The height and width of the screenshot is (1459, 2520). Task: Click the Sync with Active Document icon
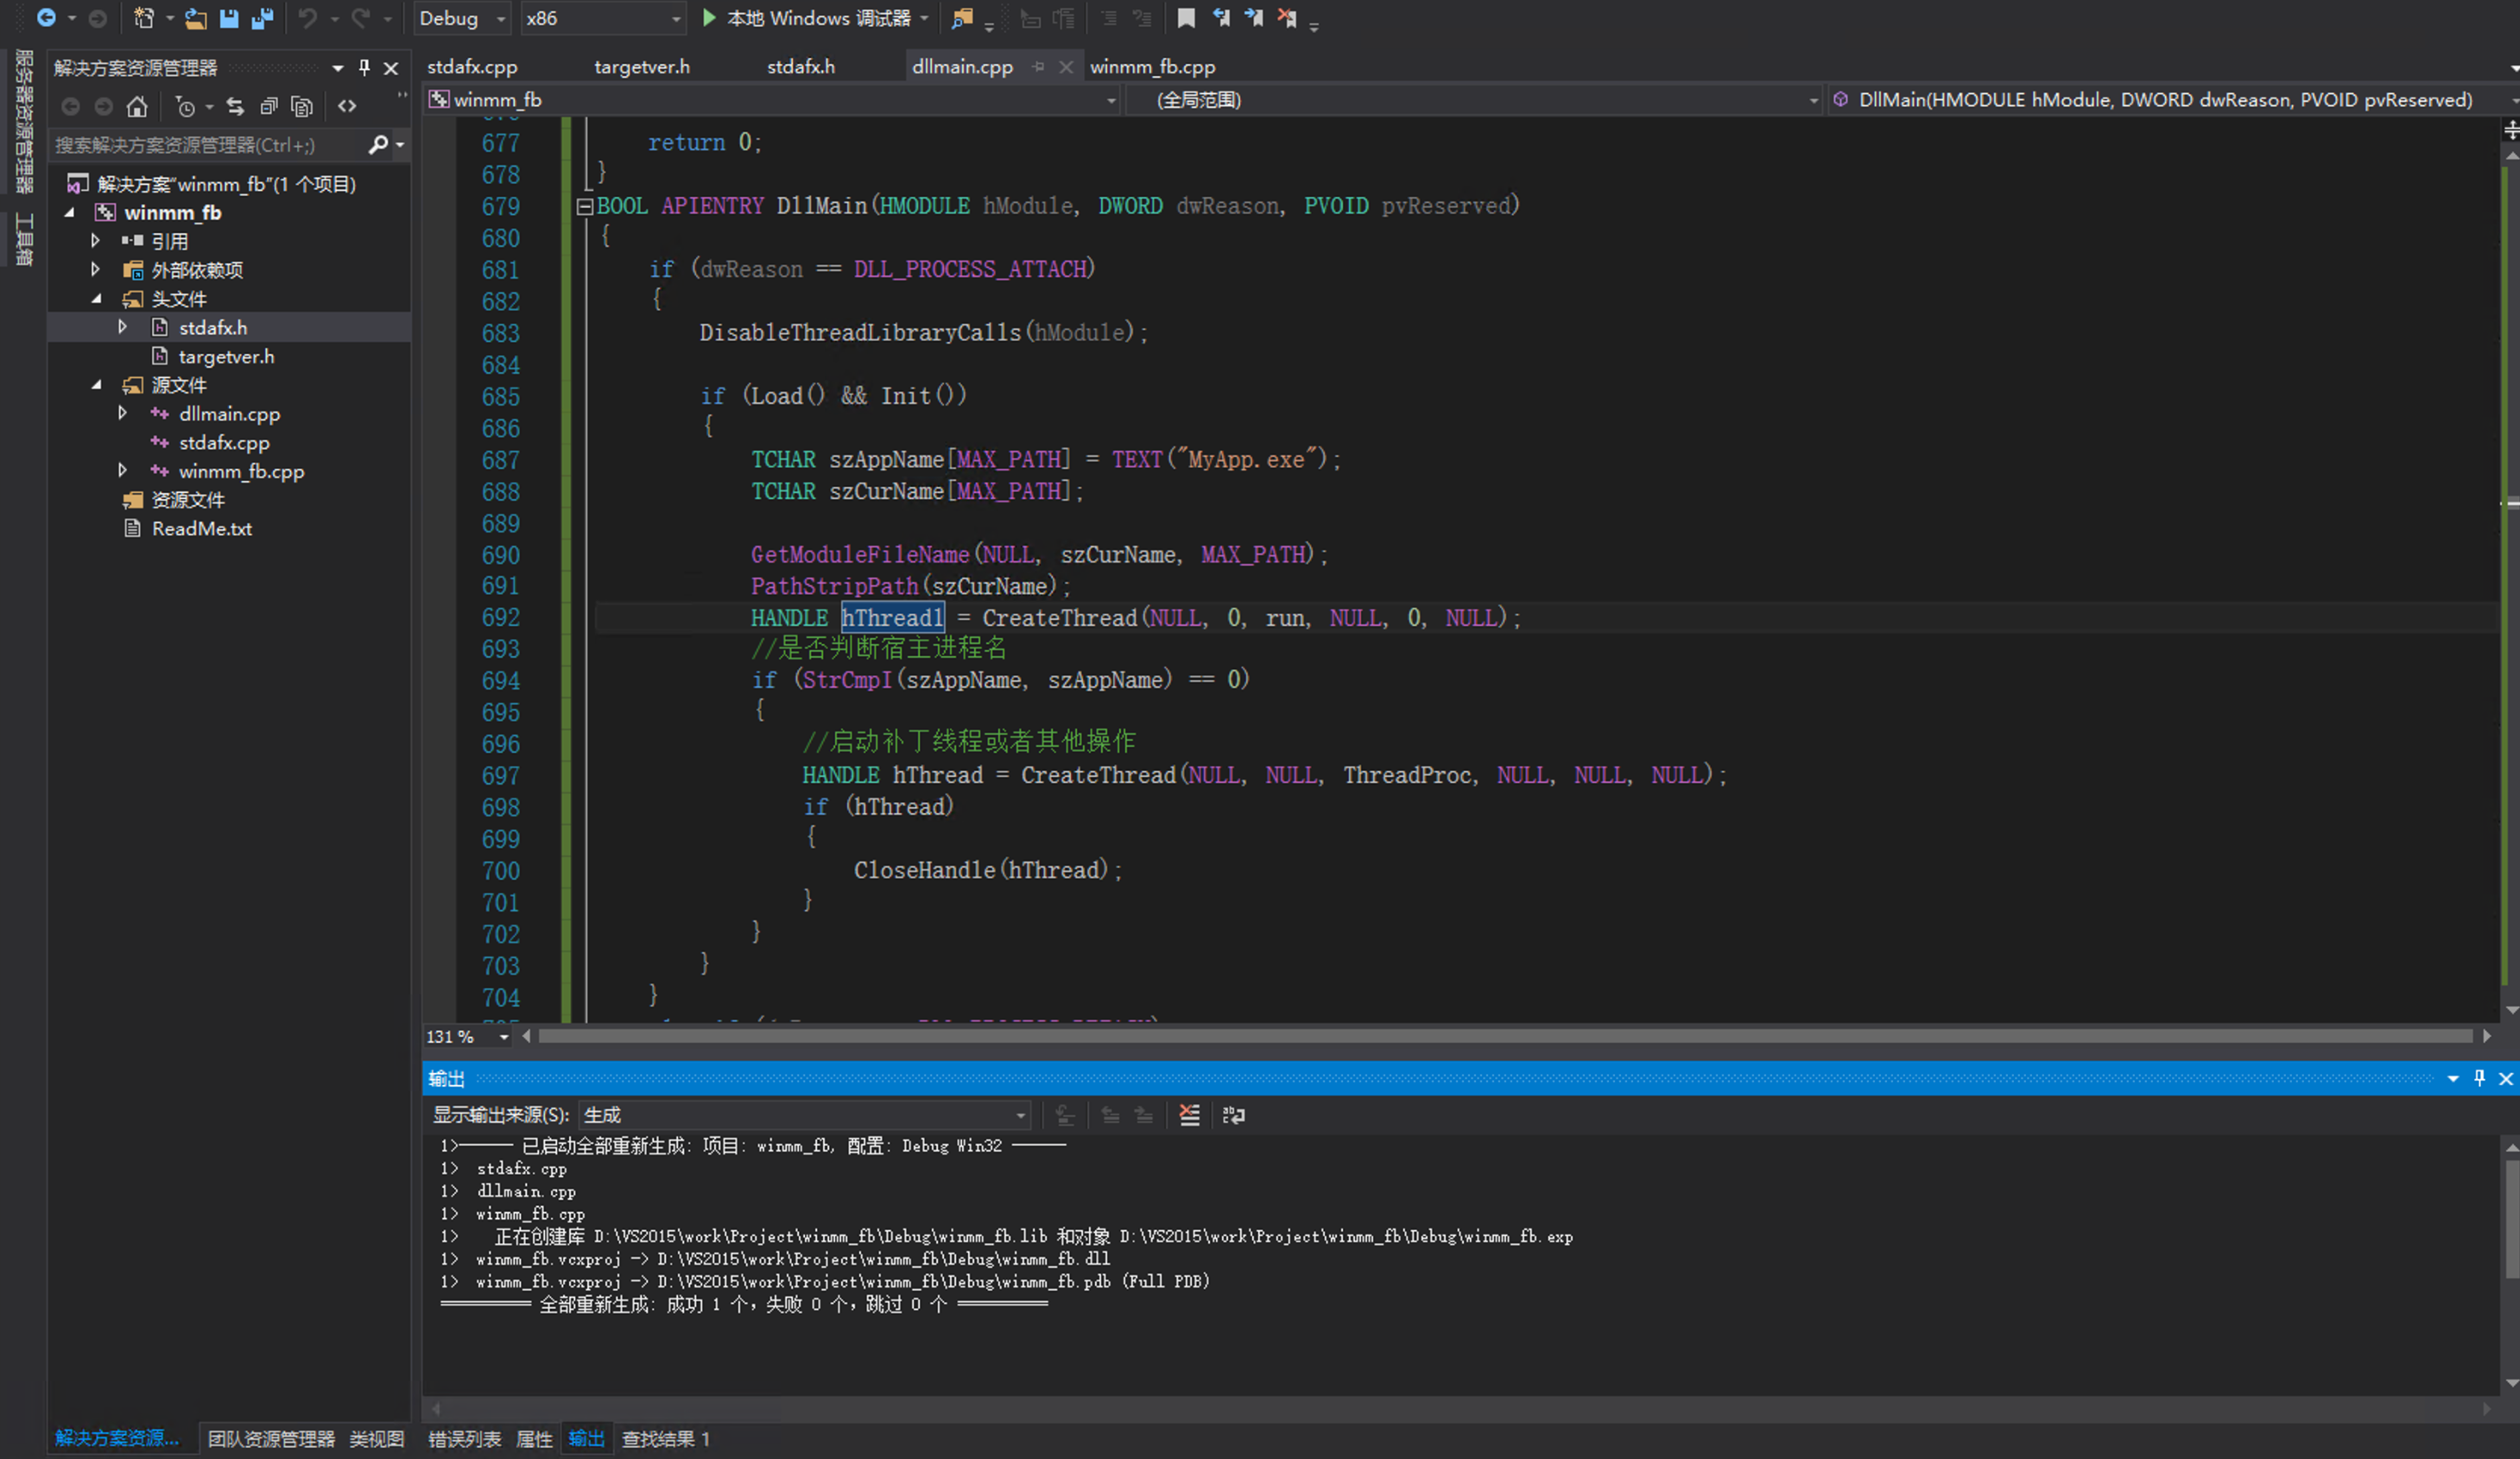pyautogui.click(x=235, y=106)
